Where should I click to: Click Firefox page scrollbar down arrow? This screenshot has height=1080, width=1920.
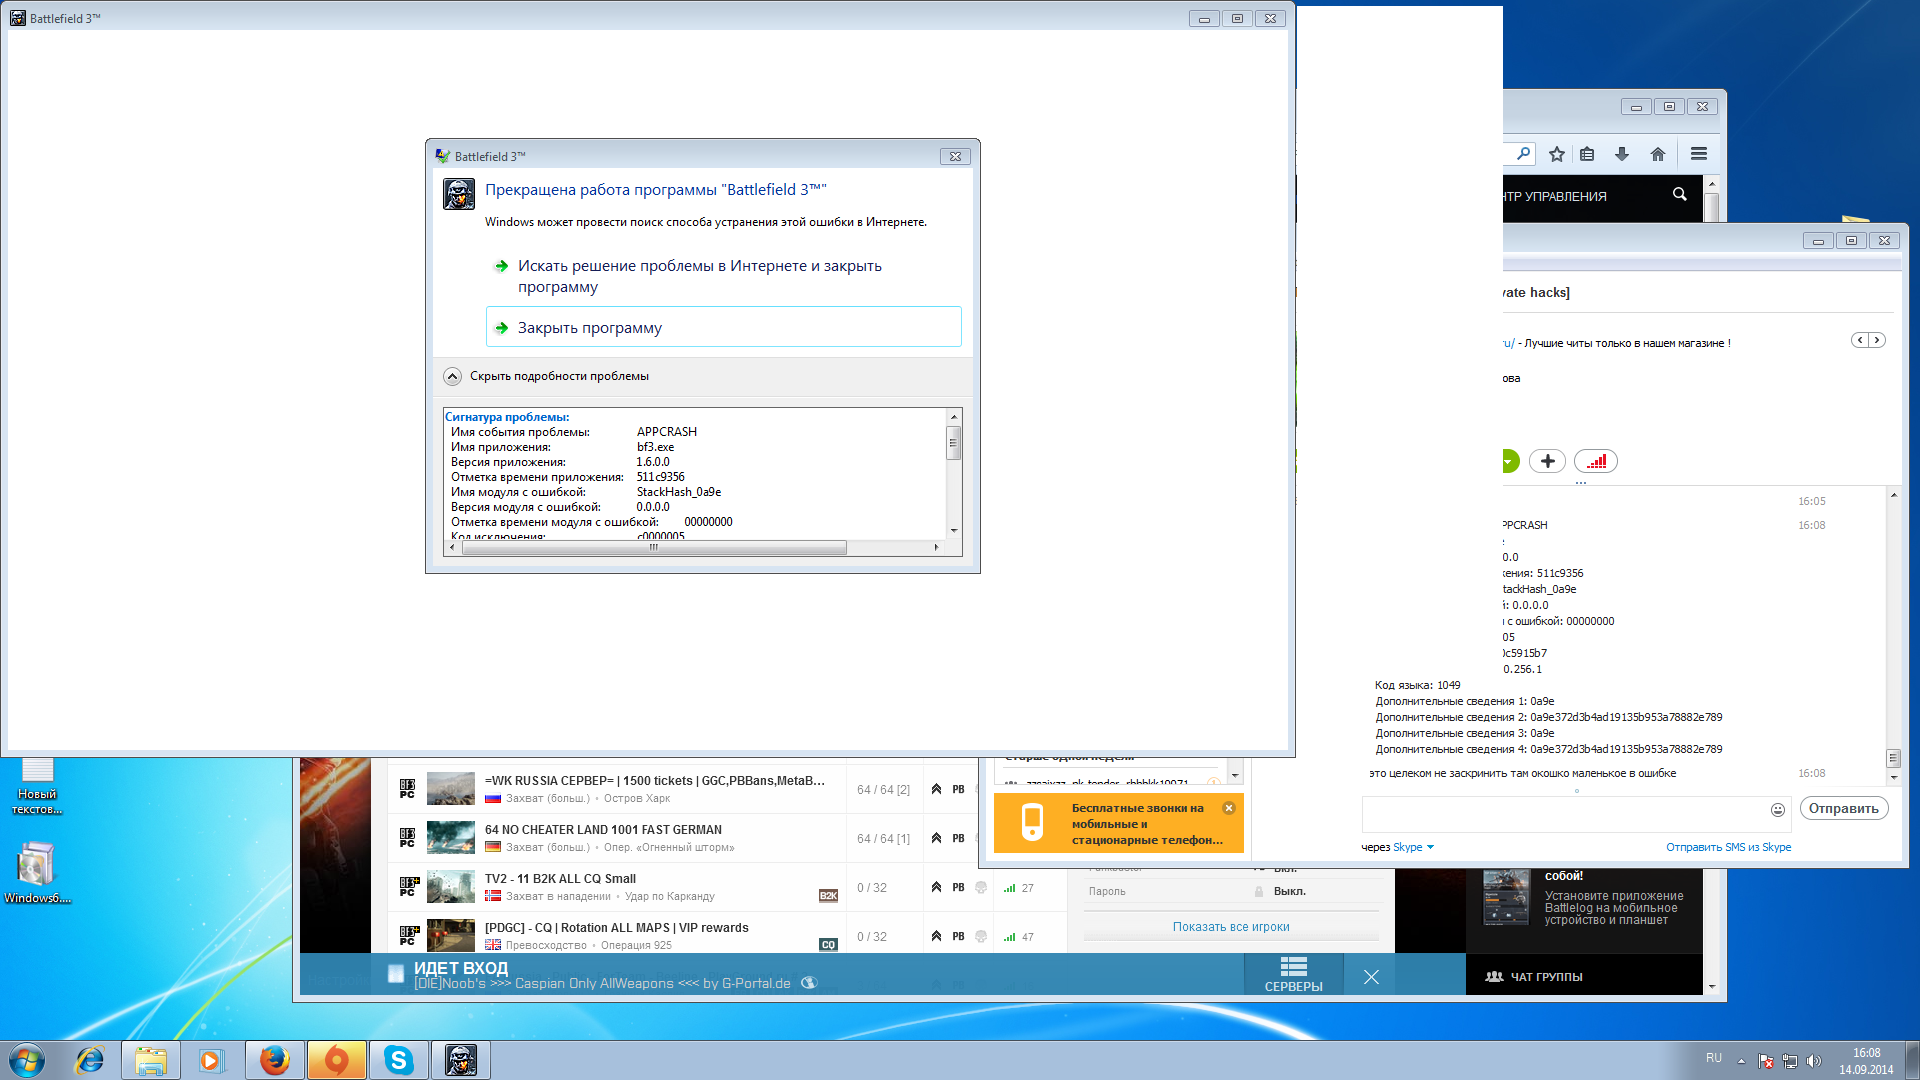[x=1712, y=987]
